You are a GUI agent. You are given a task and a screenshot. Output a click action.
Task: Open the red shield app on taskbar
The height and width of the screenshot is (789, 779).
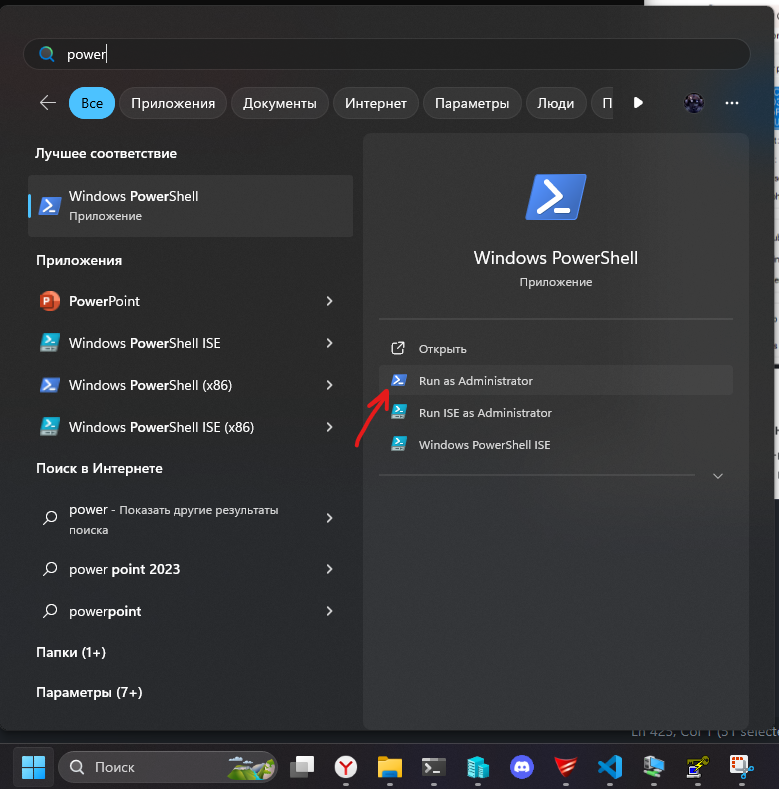566,767
